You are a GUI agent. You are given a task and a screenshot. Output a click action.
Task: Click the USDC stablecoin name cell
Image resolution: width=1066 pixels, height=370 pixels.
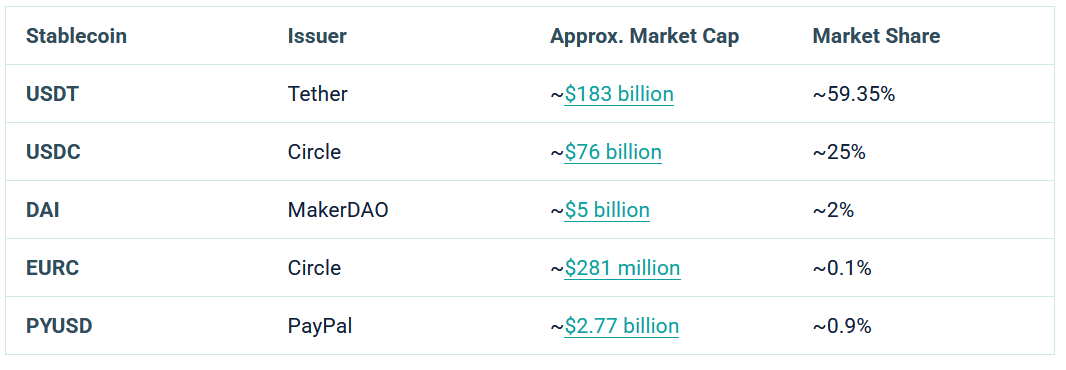(53, 152)
